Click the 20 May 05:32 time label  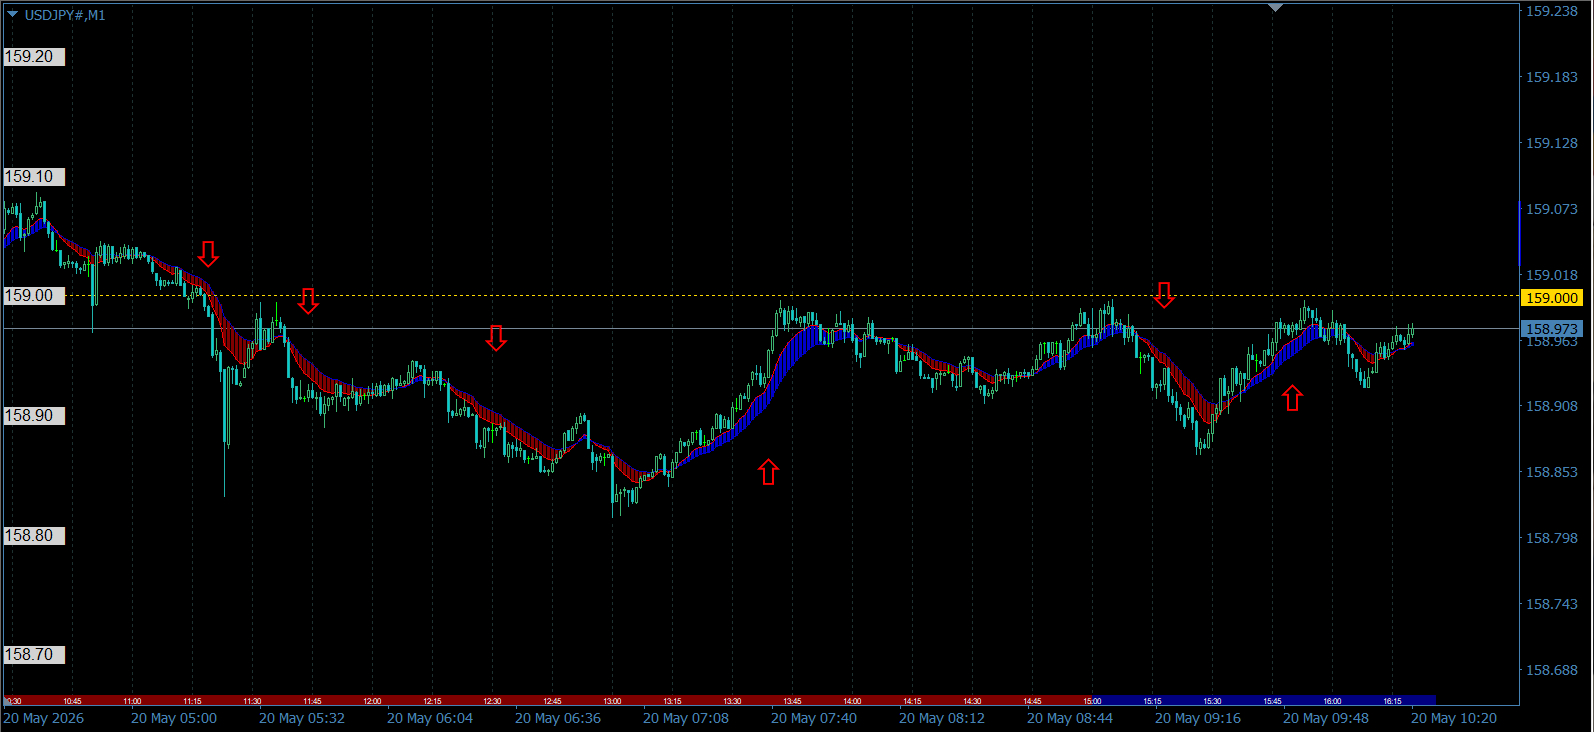click(302, 718)
